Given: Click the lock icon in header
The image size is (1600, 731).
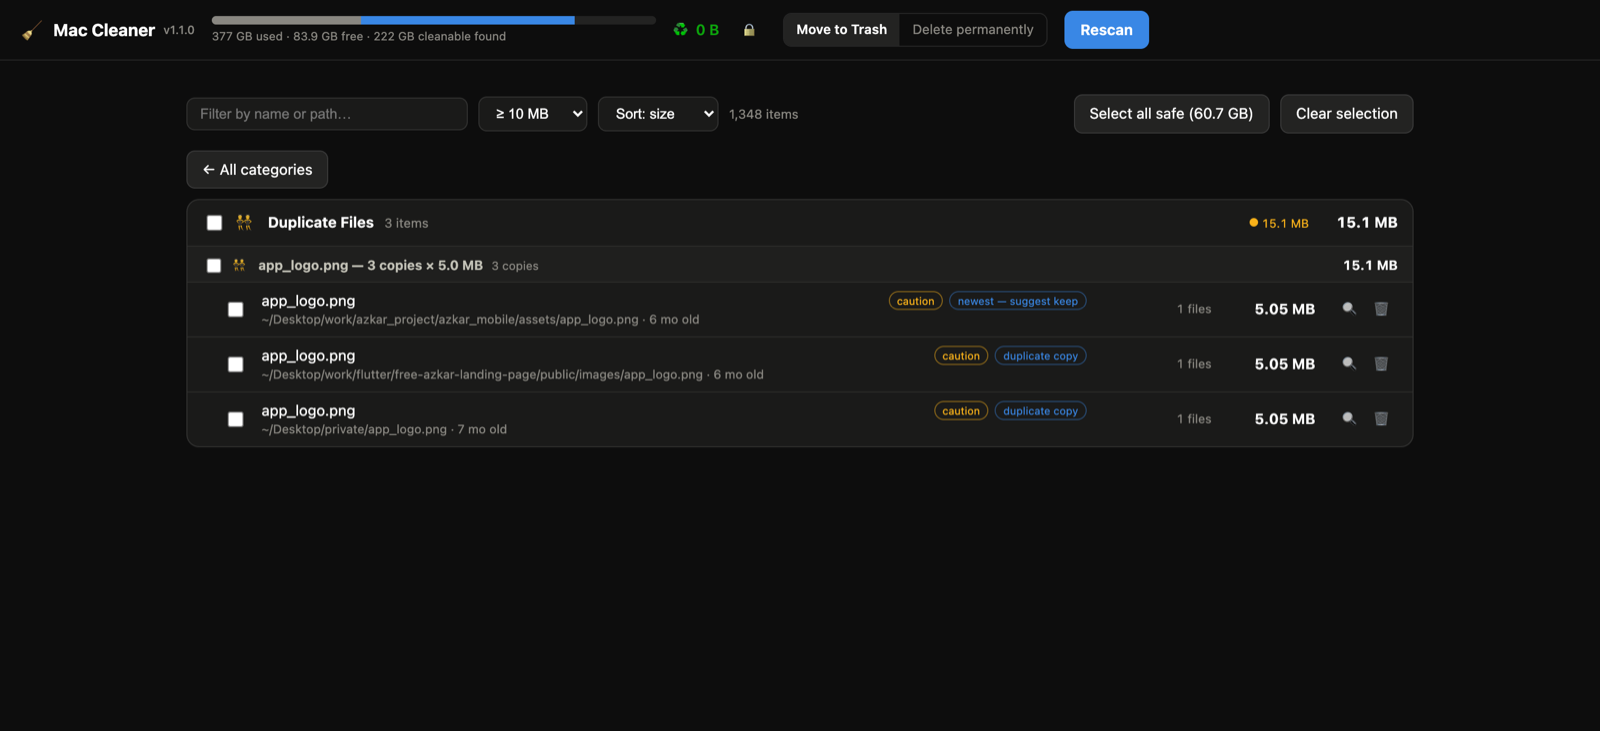Looking at the screenshot, I should (749, 30).
